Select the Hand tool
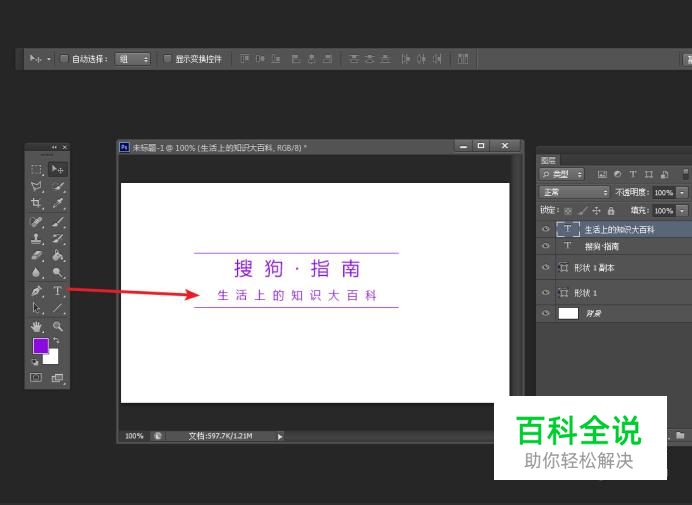The height and width of the screenshot is (505, 692). pos(36,327)
